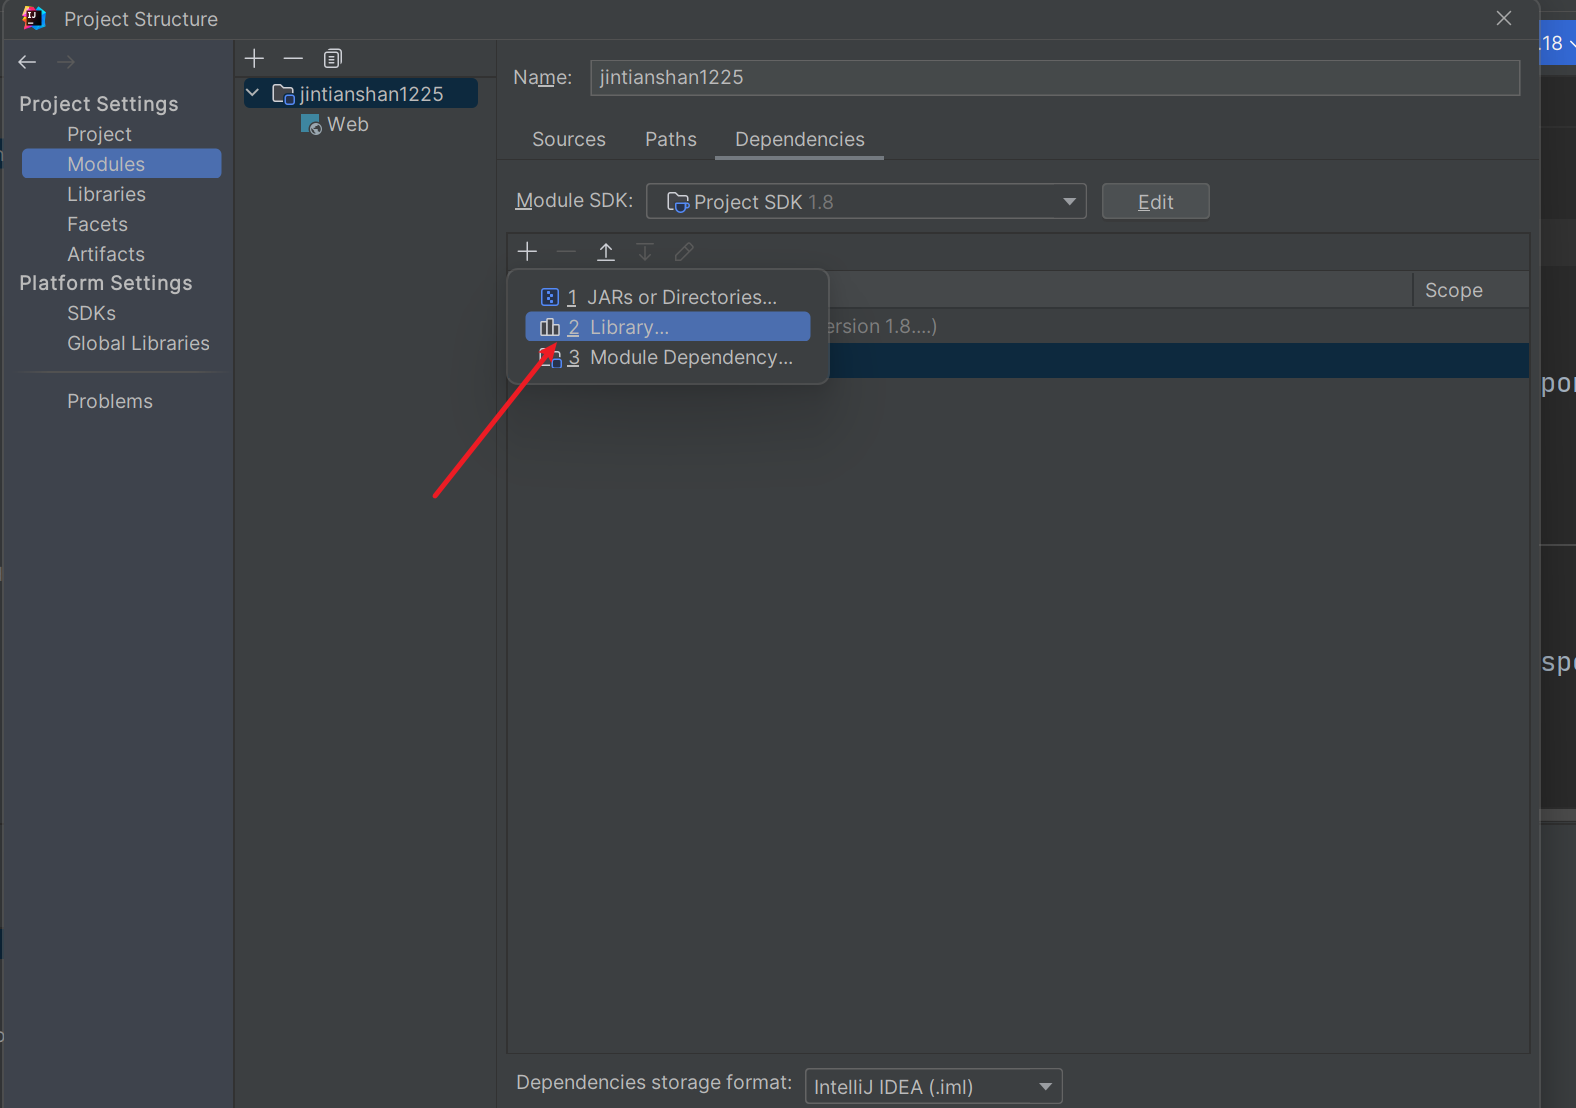Open Problems section

[x=110, y=401]
